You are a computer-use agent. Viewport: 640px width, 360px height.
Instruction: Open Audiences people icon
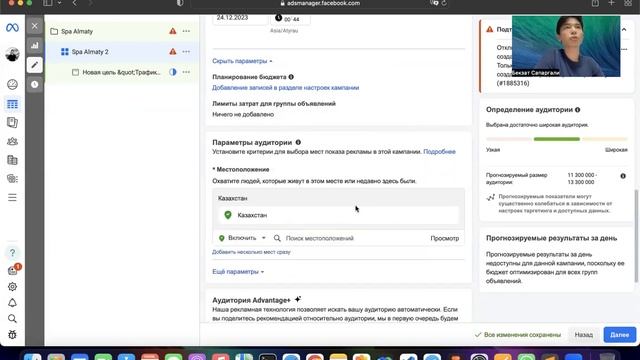pos(12,141)
